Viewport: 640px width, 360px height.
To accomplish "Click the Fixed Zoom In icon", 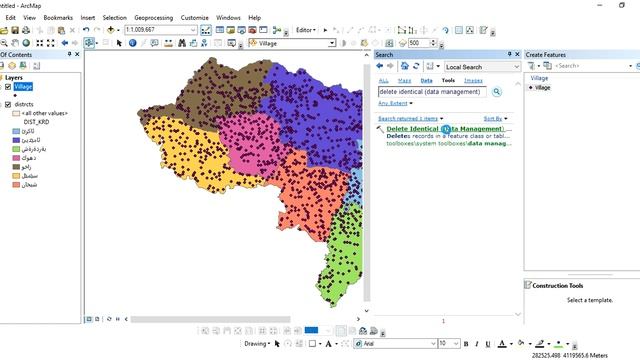I will click(40, 43).
